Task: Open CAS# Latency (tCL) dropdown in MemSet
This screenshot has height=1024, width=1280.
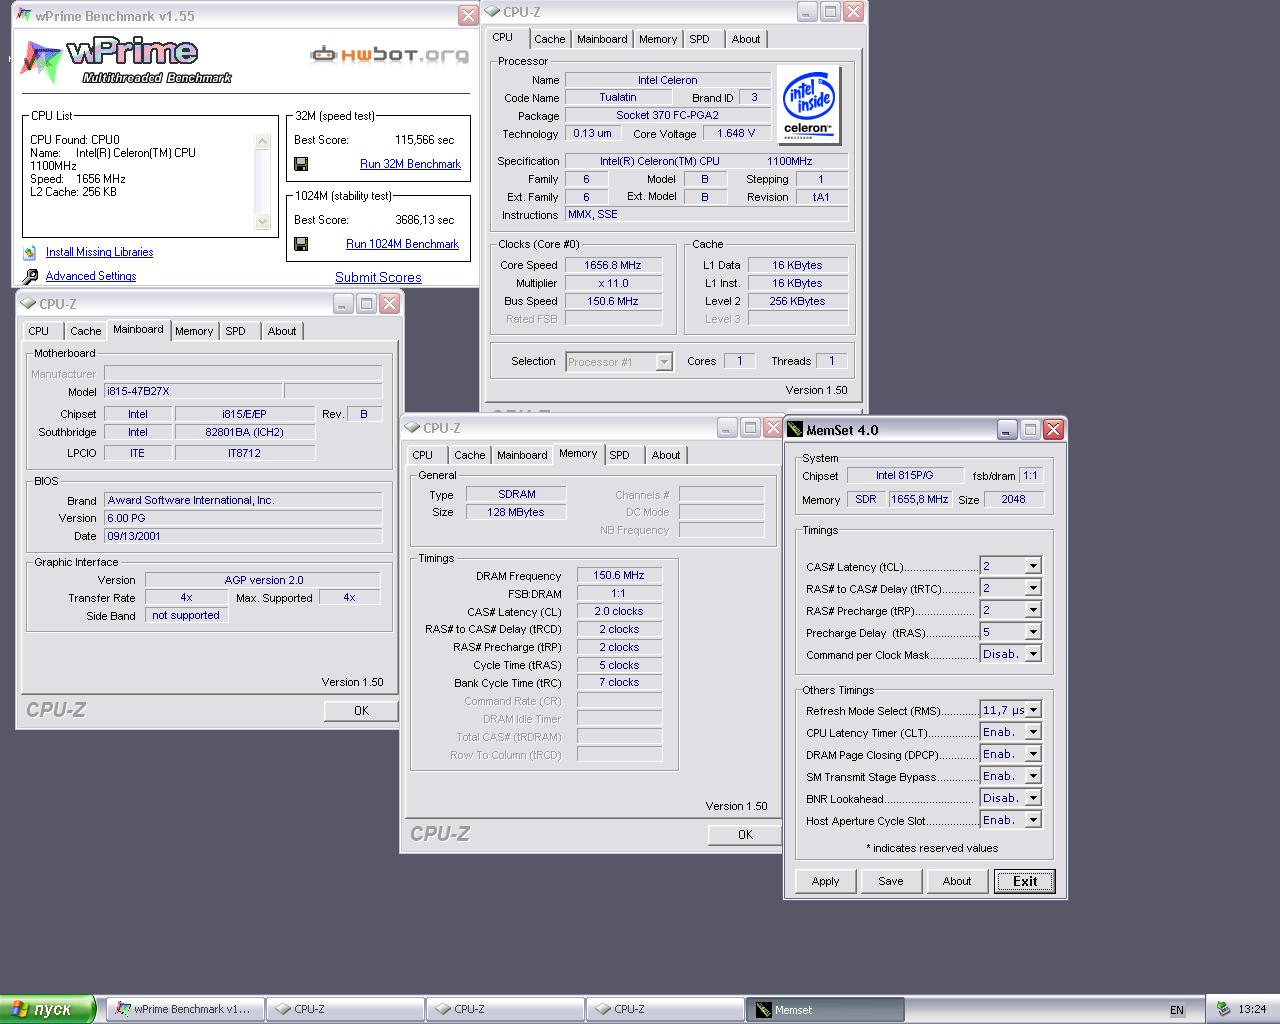Action: [1032, 566]
